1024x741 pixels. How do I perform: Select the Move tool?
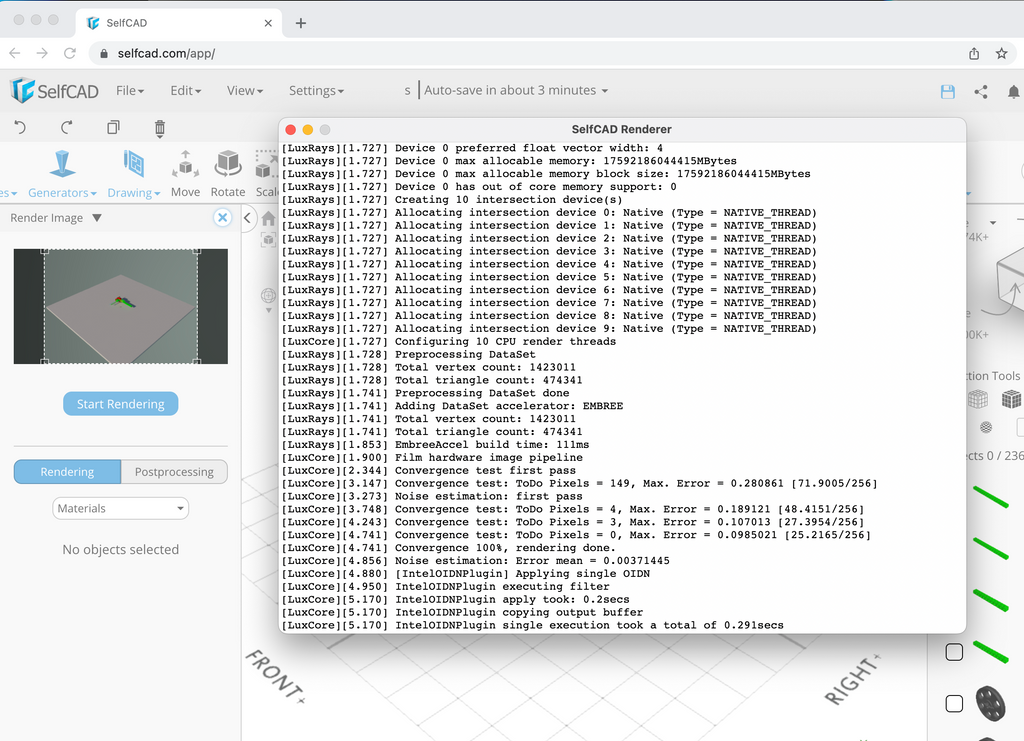[x=185, y=172]
